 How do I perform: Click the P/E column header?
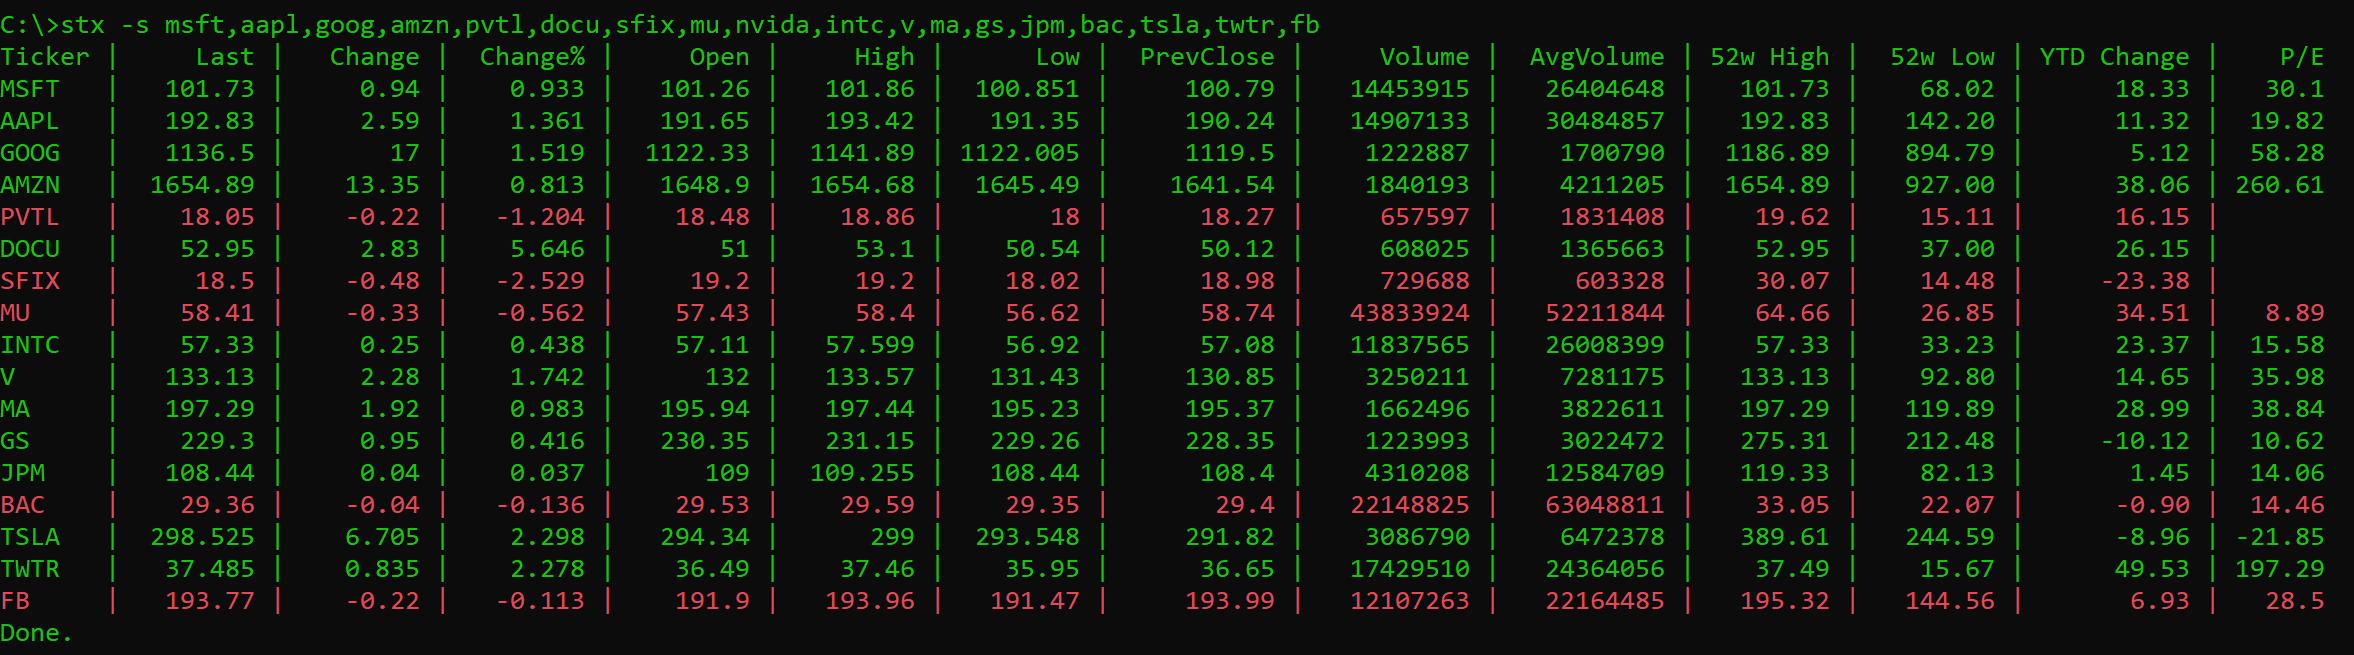2302,57
